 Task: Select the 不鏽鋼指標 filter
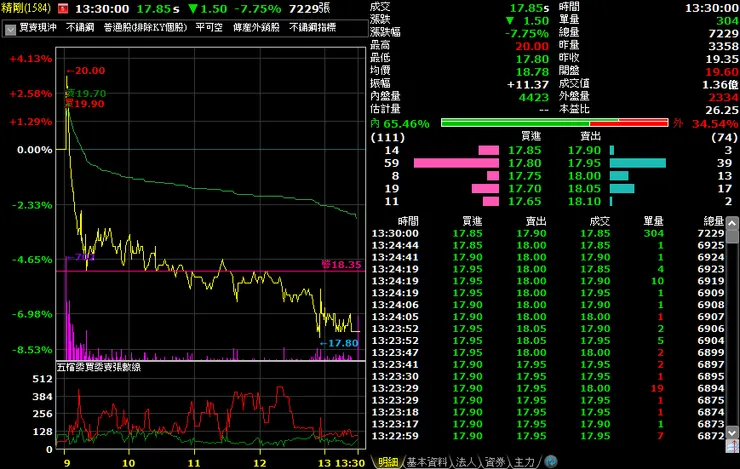coord(312,27)
